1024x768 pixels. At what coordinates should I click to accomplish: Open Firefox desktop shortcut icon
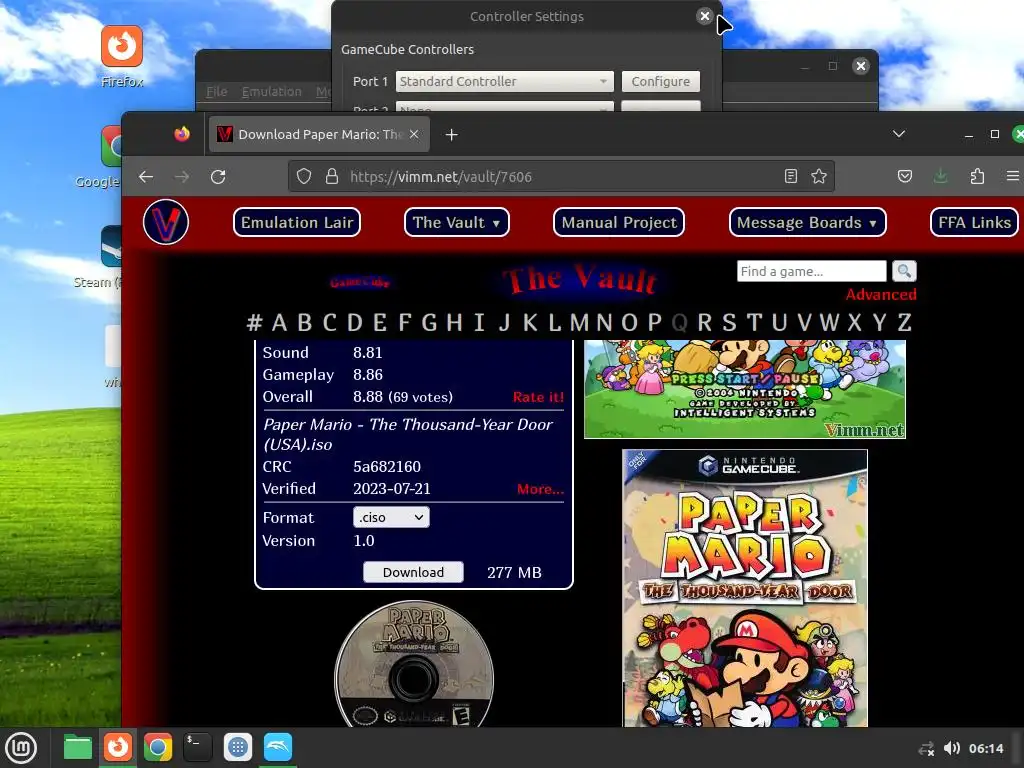(x=122, y=47)
